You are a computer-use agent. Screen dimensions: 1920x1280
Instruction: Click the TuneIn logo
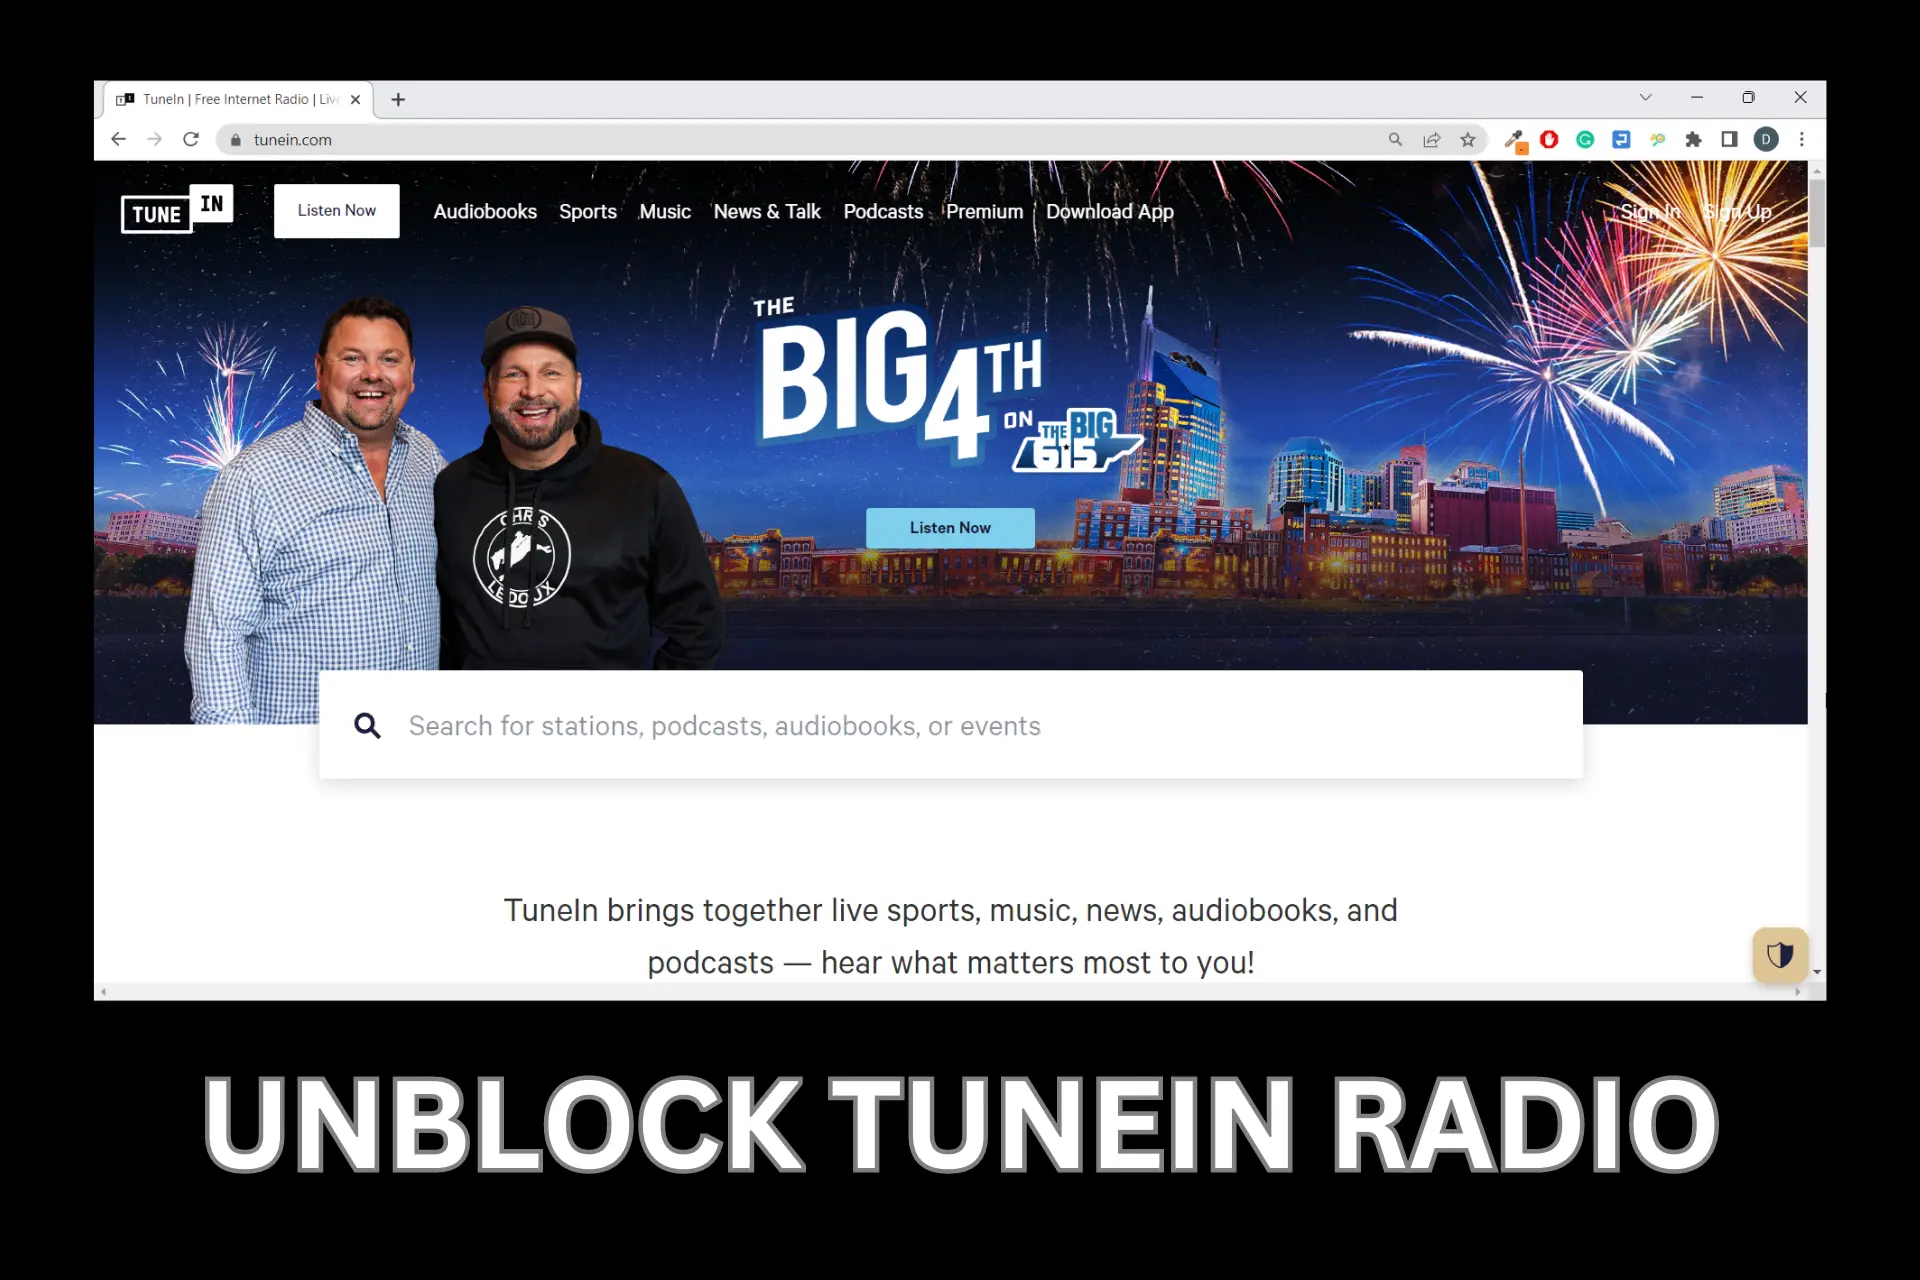(176, 209)
